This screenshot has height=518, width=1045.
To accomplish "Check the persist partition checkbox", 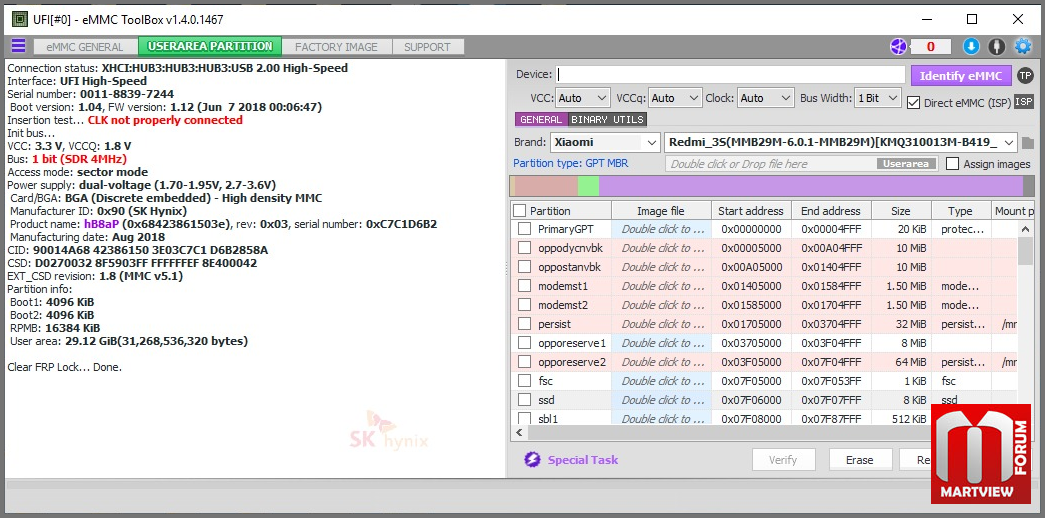I will [524, 324].
